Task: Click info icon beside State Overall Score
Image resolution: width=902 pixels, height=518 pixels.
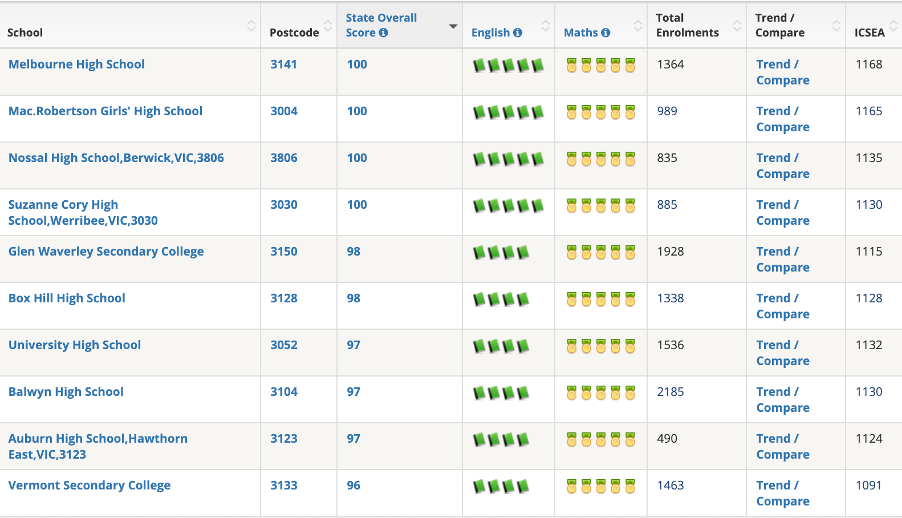Action: pos(383,33)
